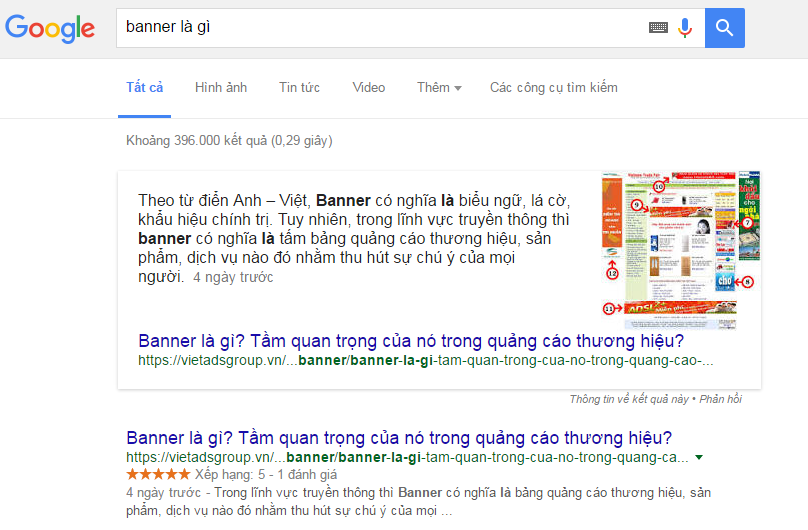Open the featured snippet's title link
The width and height of the screenshot is (808, 530).
click(411, 340)
